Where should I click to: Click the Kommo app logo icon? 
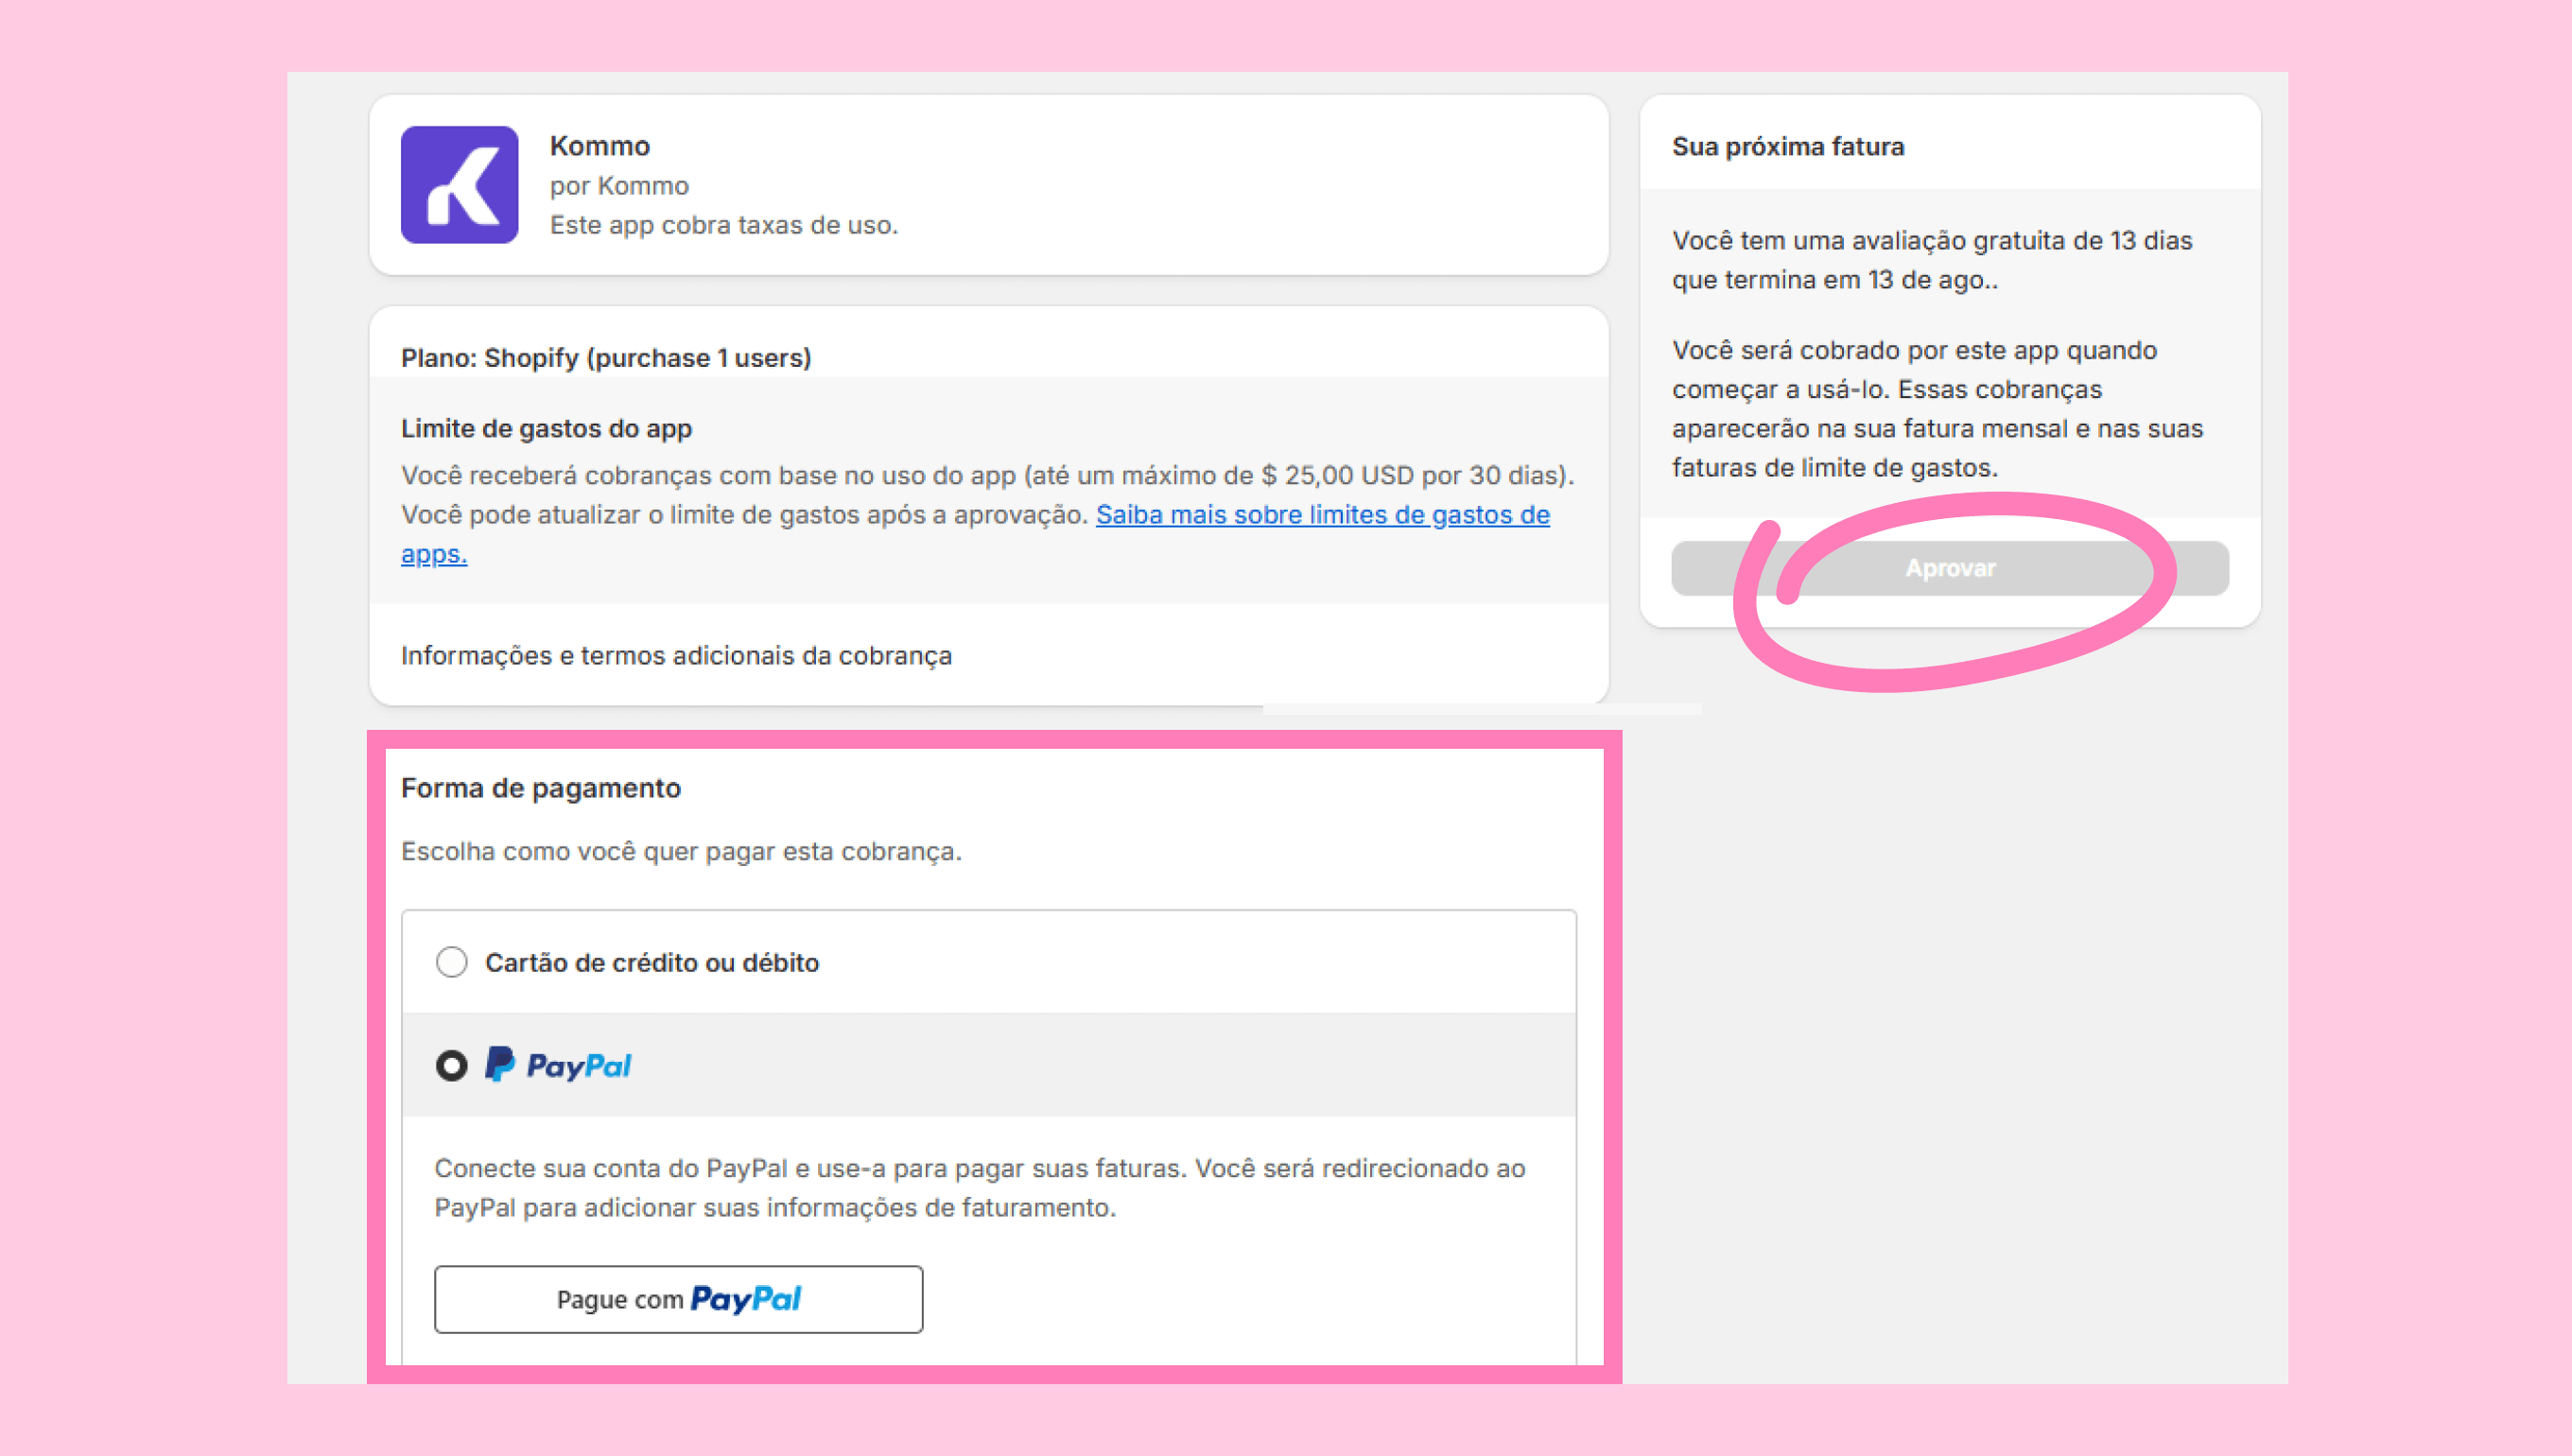(x=459, y=185)
